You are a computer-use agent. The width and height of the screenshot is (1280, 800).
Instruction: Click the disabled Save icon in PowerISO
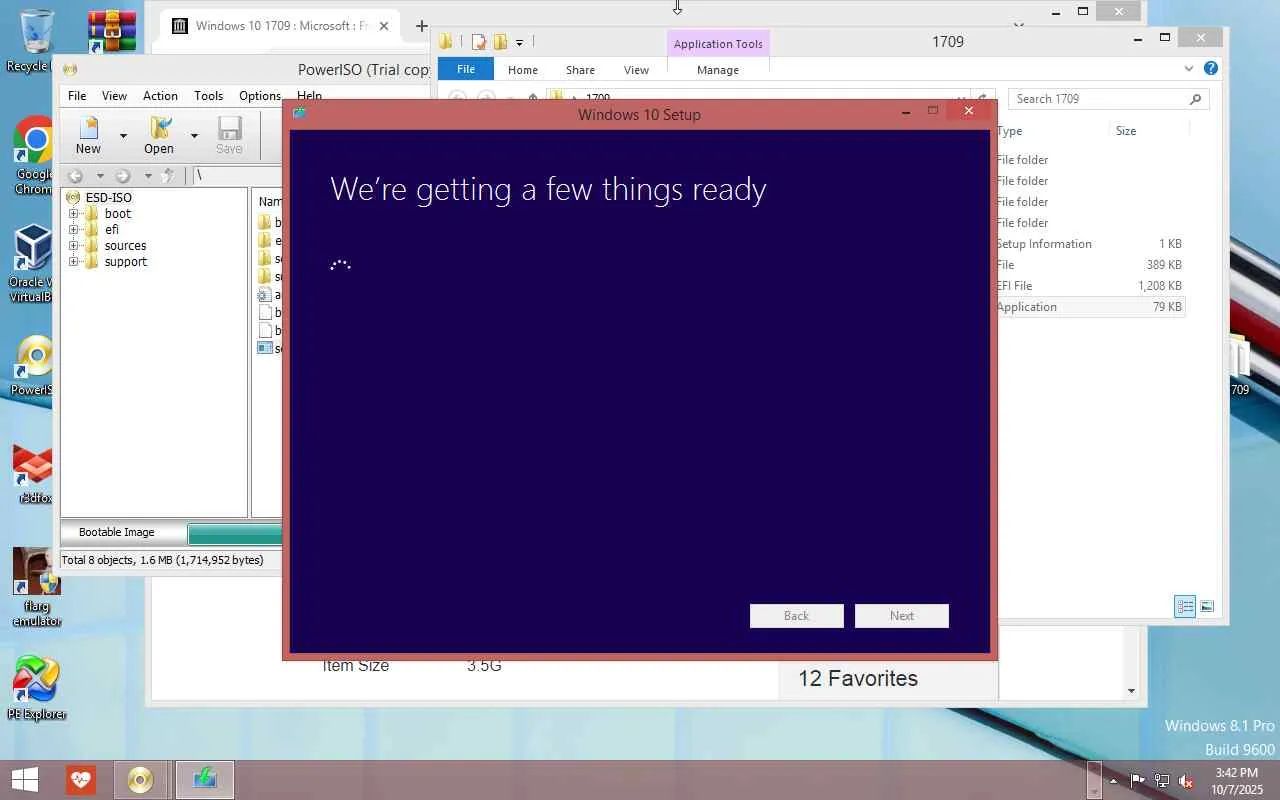[x=229, y=135]
